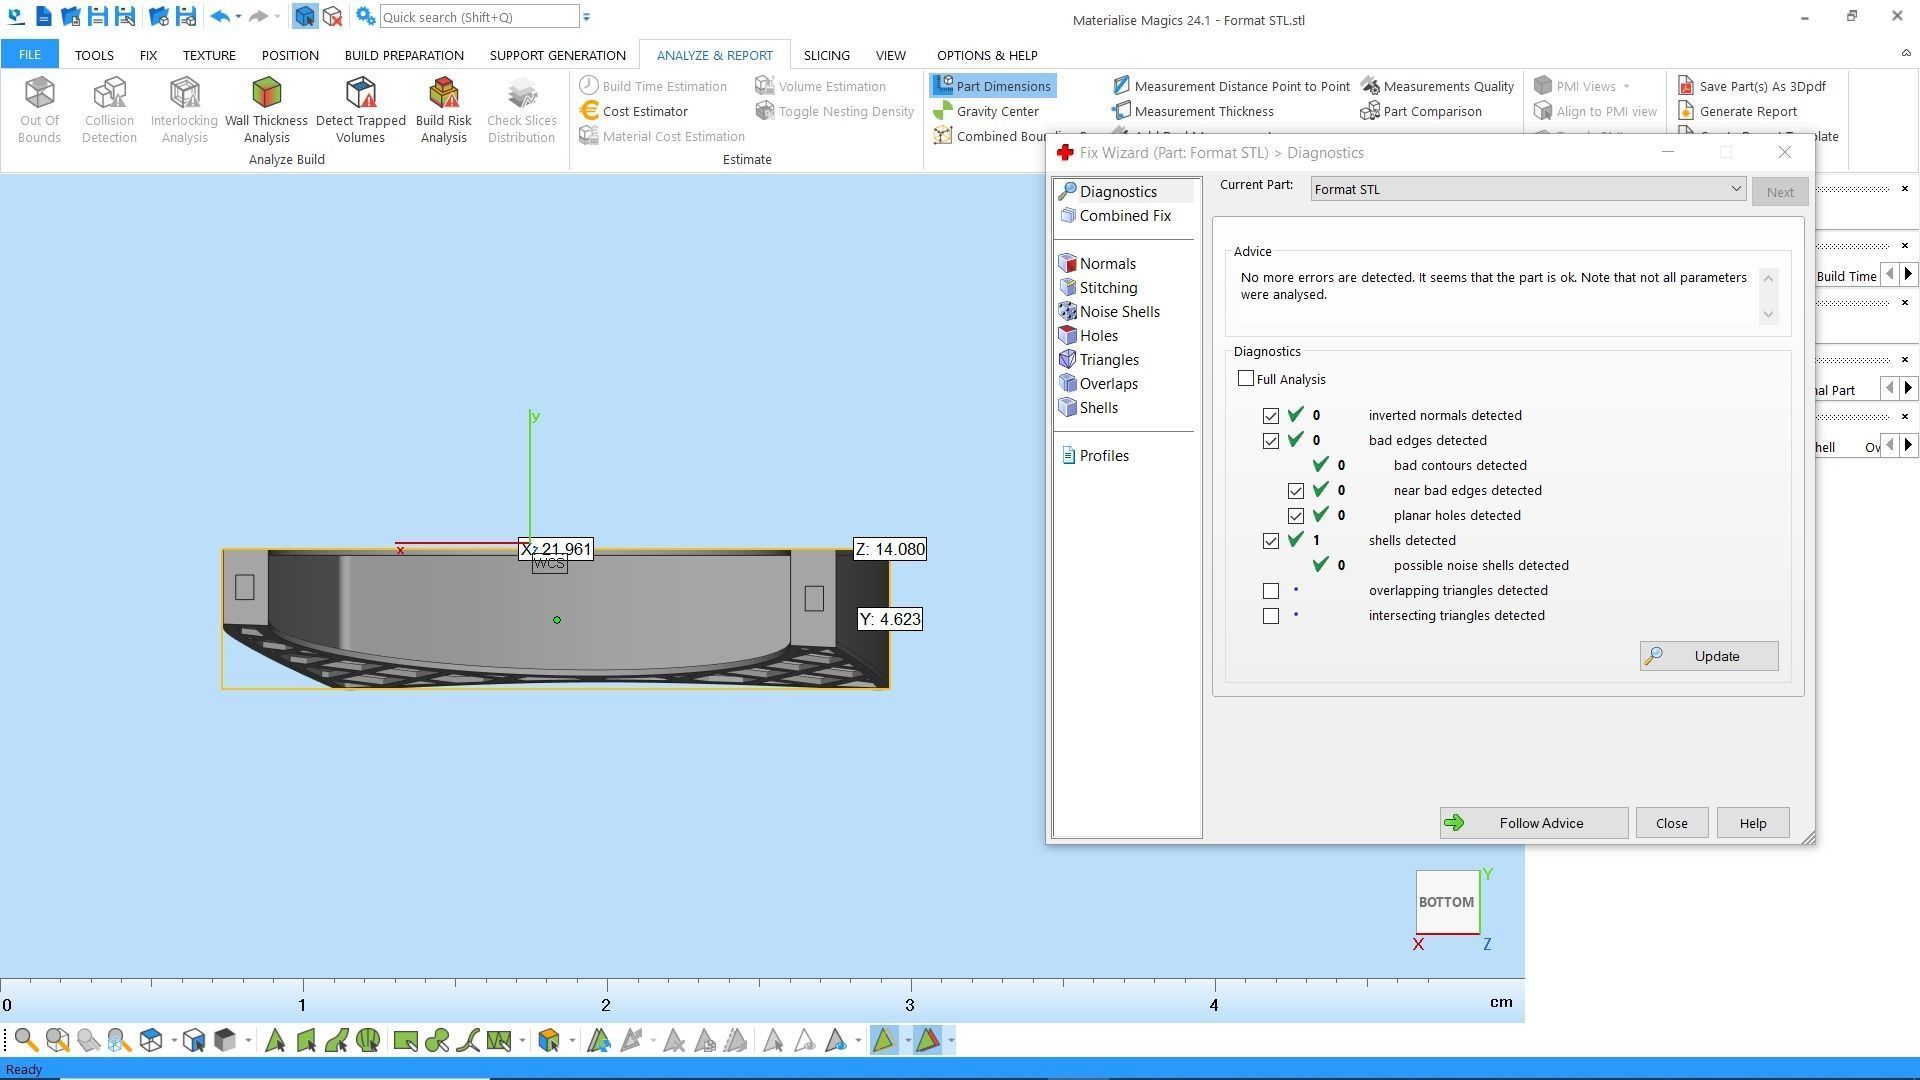
Task: Click the Update diagnostics button
Action: coord(1708,656)
